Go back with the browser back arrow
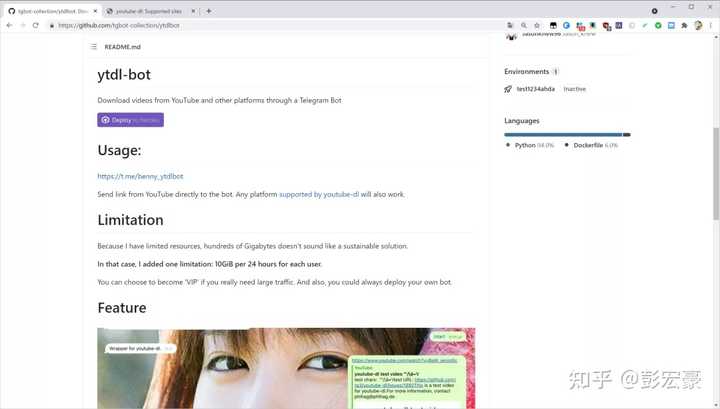720x409 pixels. click(10, 25)
